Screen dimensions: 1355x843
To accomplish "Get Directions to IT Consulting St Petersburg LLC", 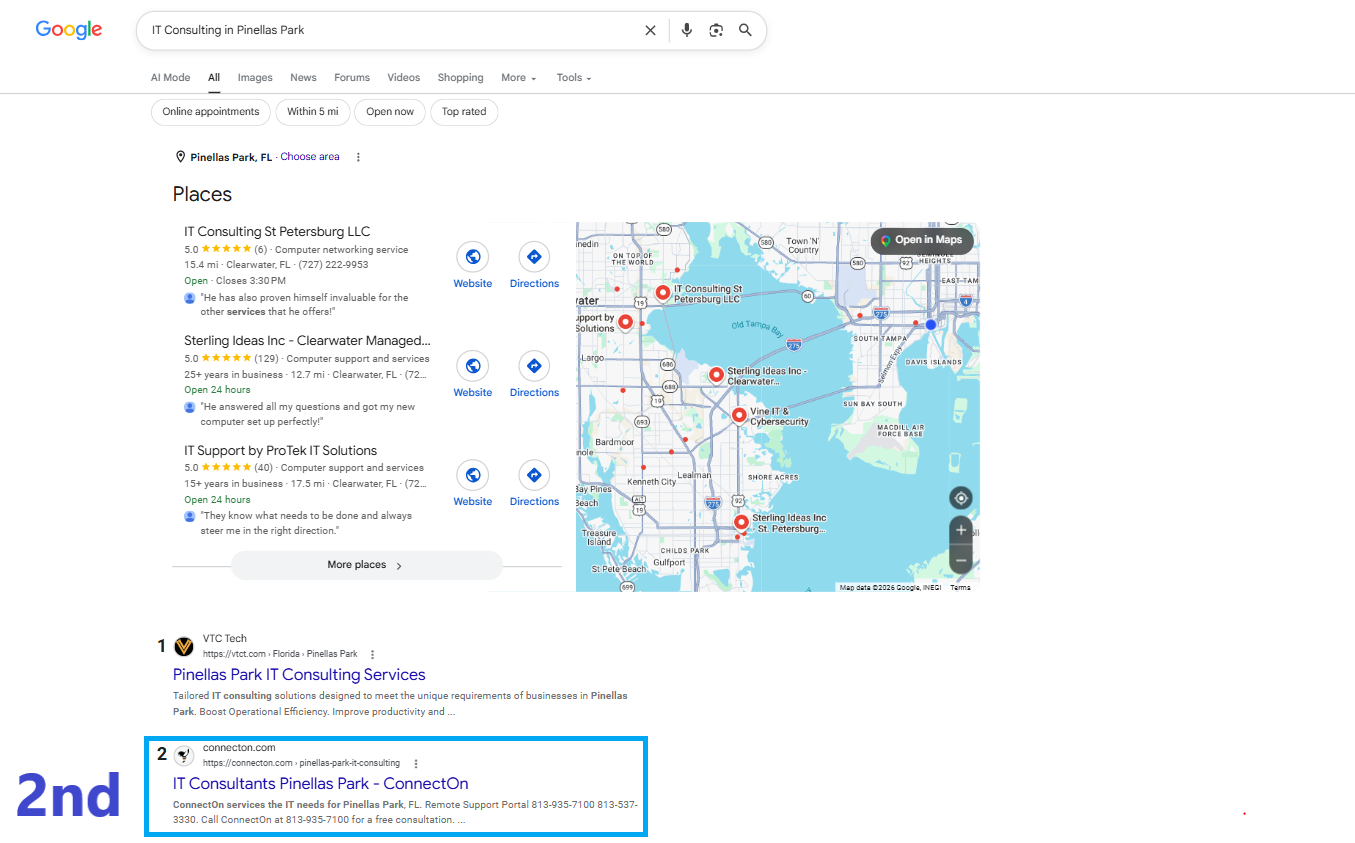I will pyautogui.click(x=534, y=265).
